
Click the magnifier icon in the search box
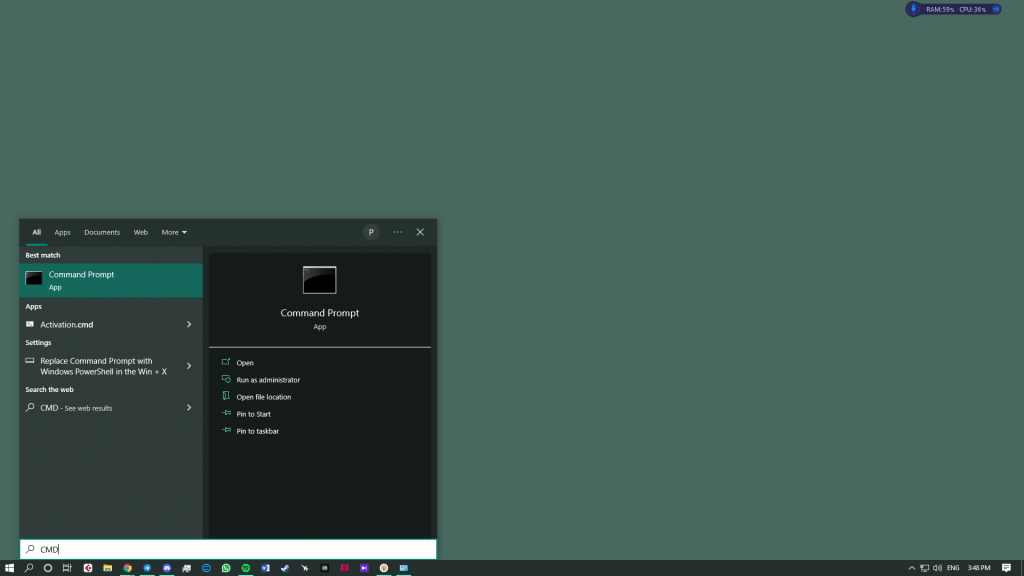tap(32, 548)
